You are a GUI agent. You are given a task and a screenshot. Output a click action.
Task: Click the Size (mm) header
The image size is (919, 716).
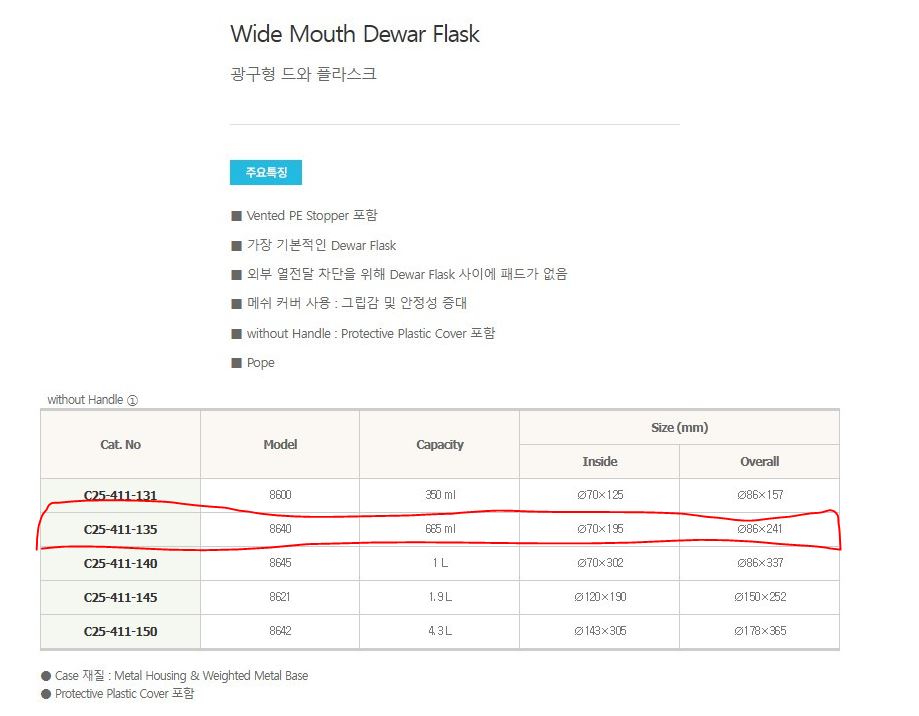point(679,427)
